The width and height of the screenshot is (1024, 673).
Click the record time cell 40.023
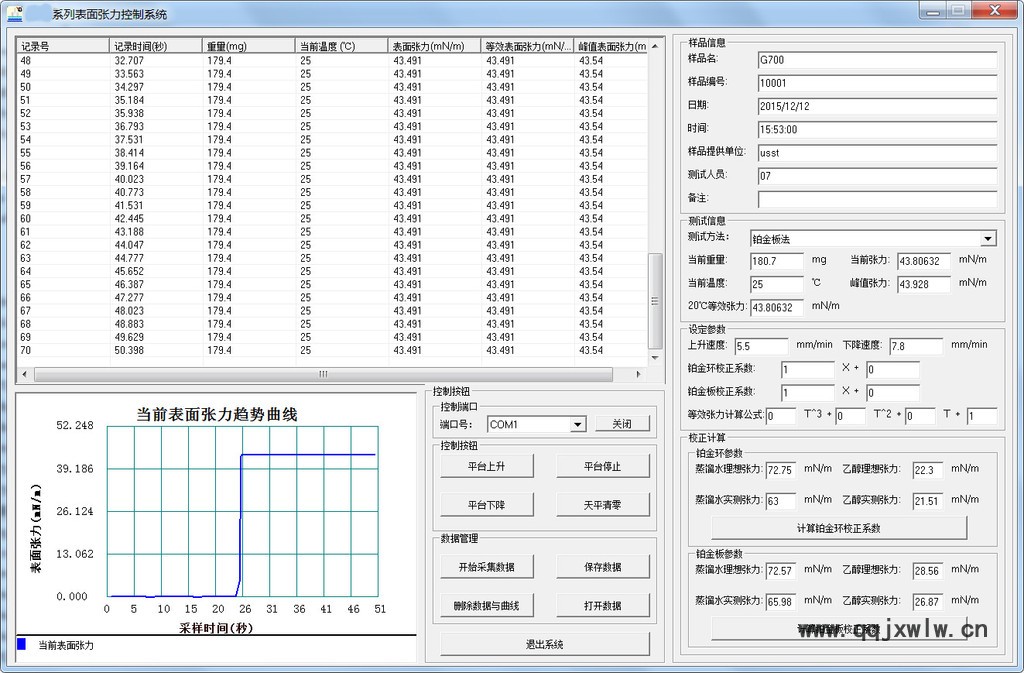tap(129, 179)
